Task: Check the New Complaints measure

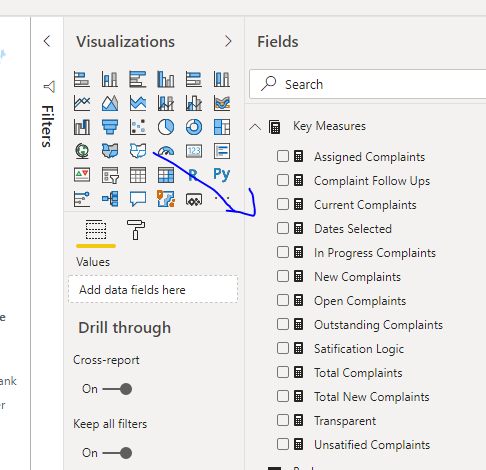Action: click(x=283, y=276)
